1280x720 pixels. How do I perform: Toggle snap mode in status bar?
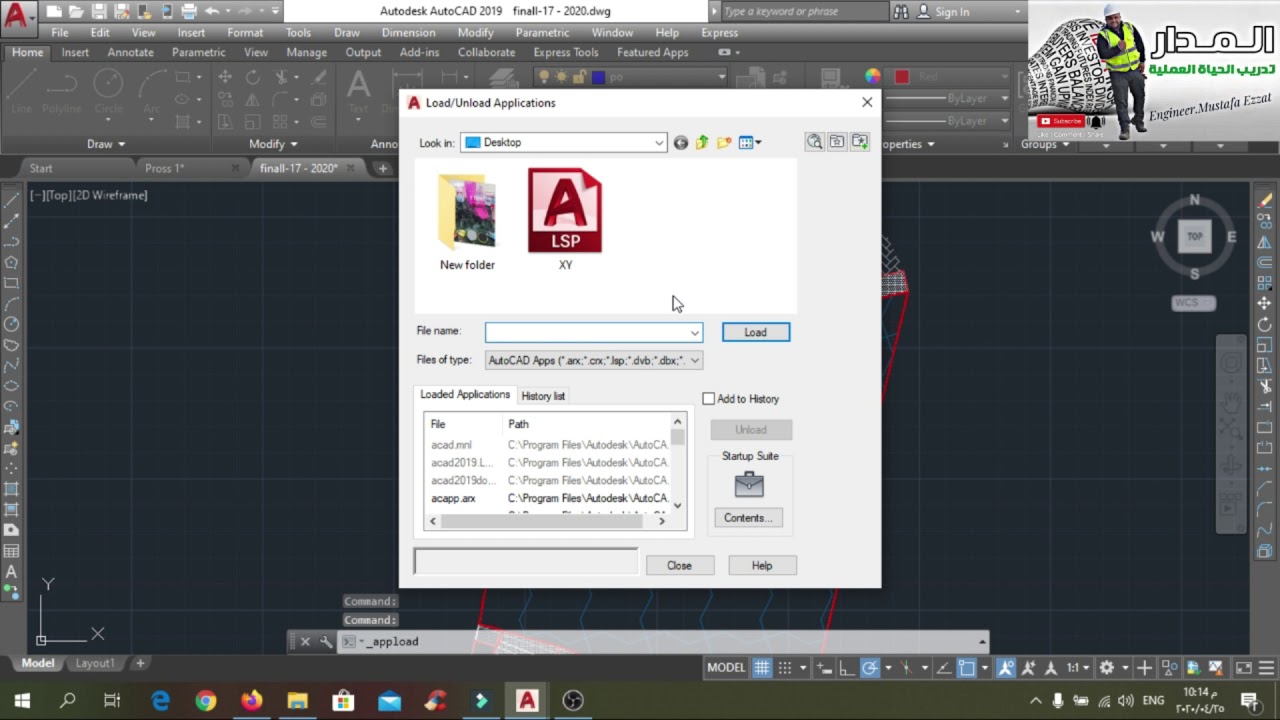pyautogui.click(x=785, y=668)
